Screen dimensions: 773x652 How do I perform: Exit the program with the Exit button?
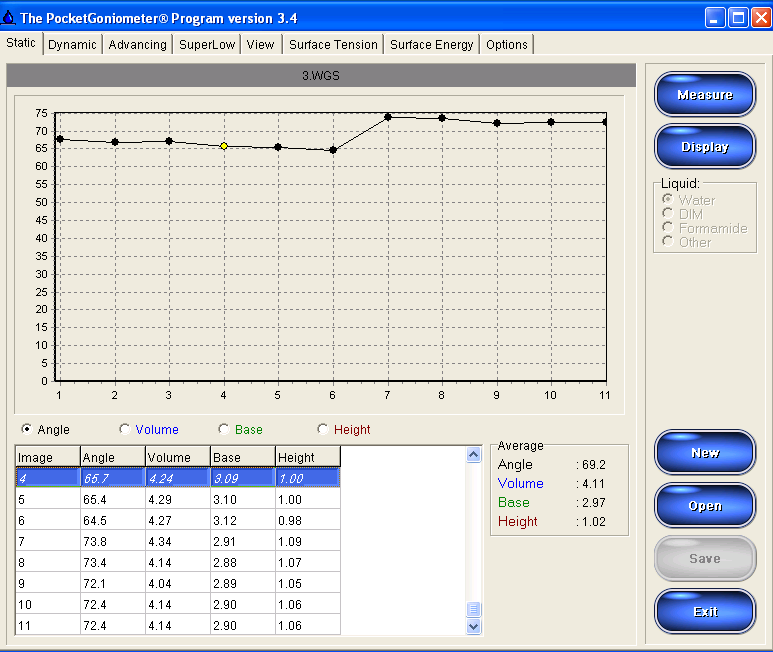pos(705,611)
